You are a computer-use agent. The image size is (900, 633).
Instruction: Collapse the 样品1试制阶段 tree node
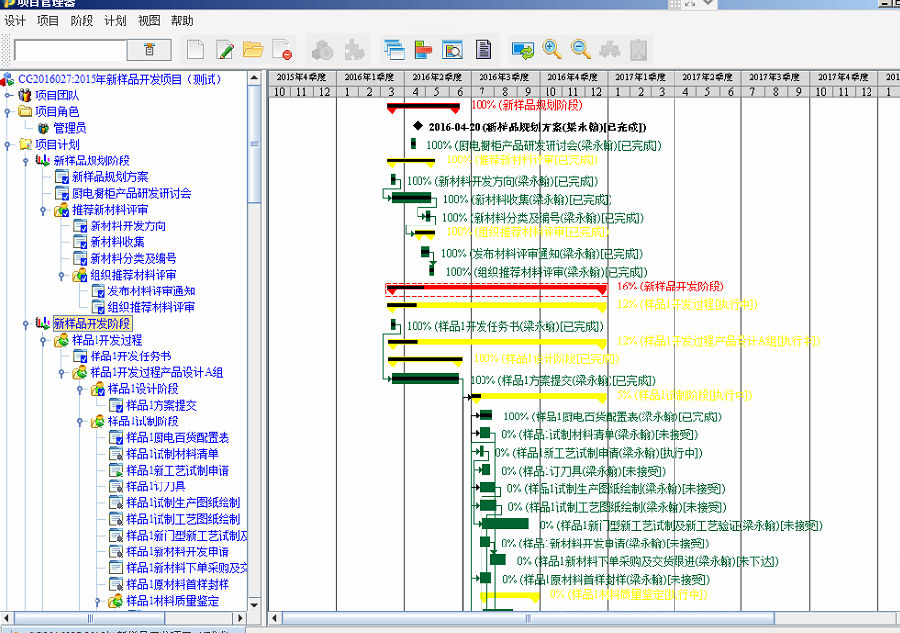[80, 422]
